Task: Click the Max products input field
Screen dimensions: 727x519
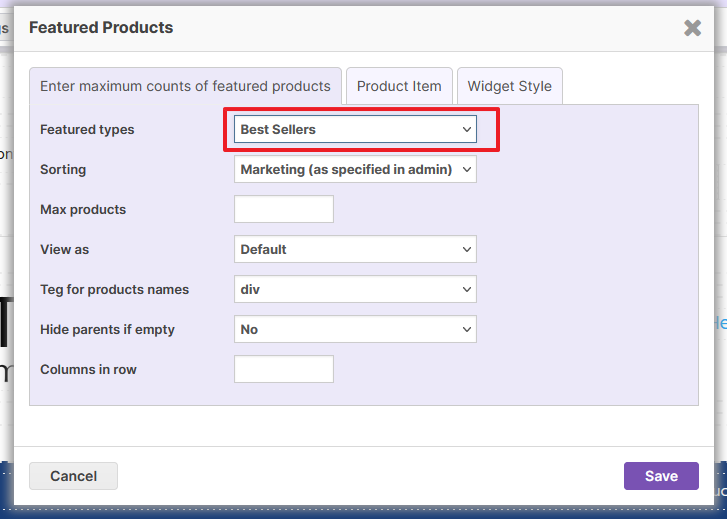Action: pyautogui.click(x=283, y=209)
